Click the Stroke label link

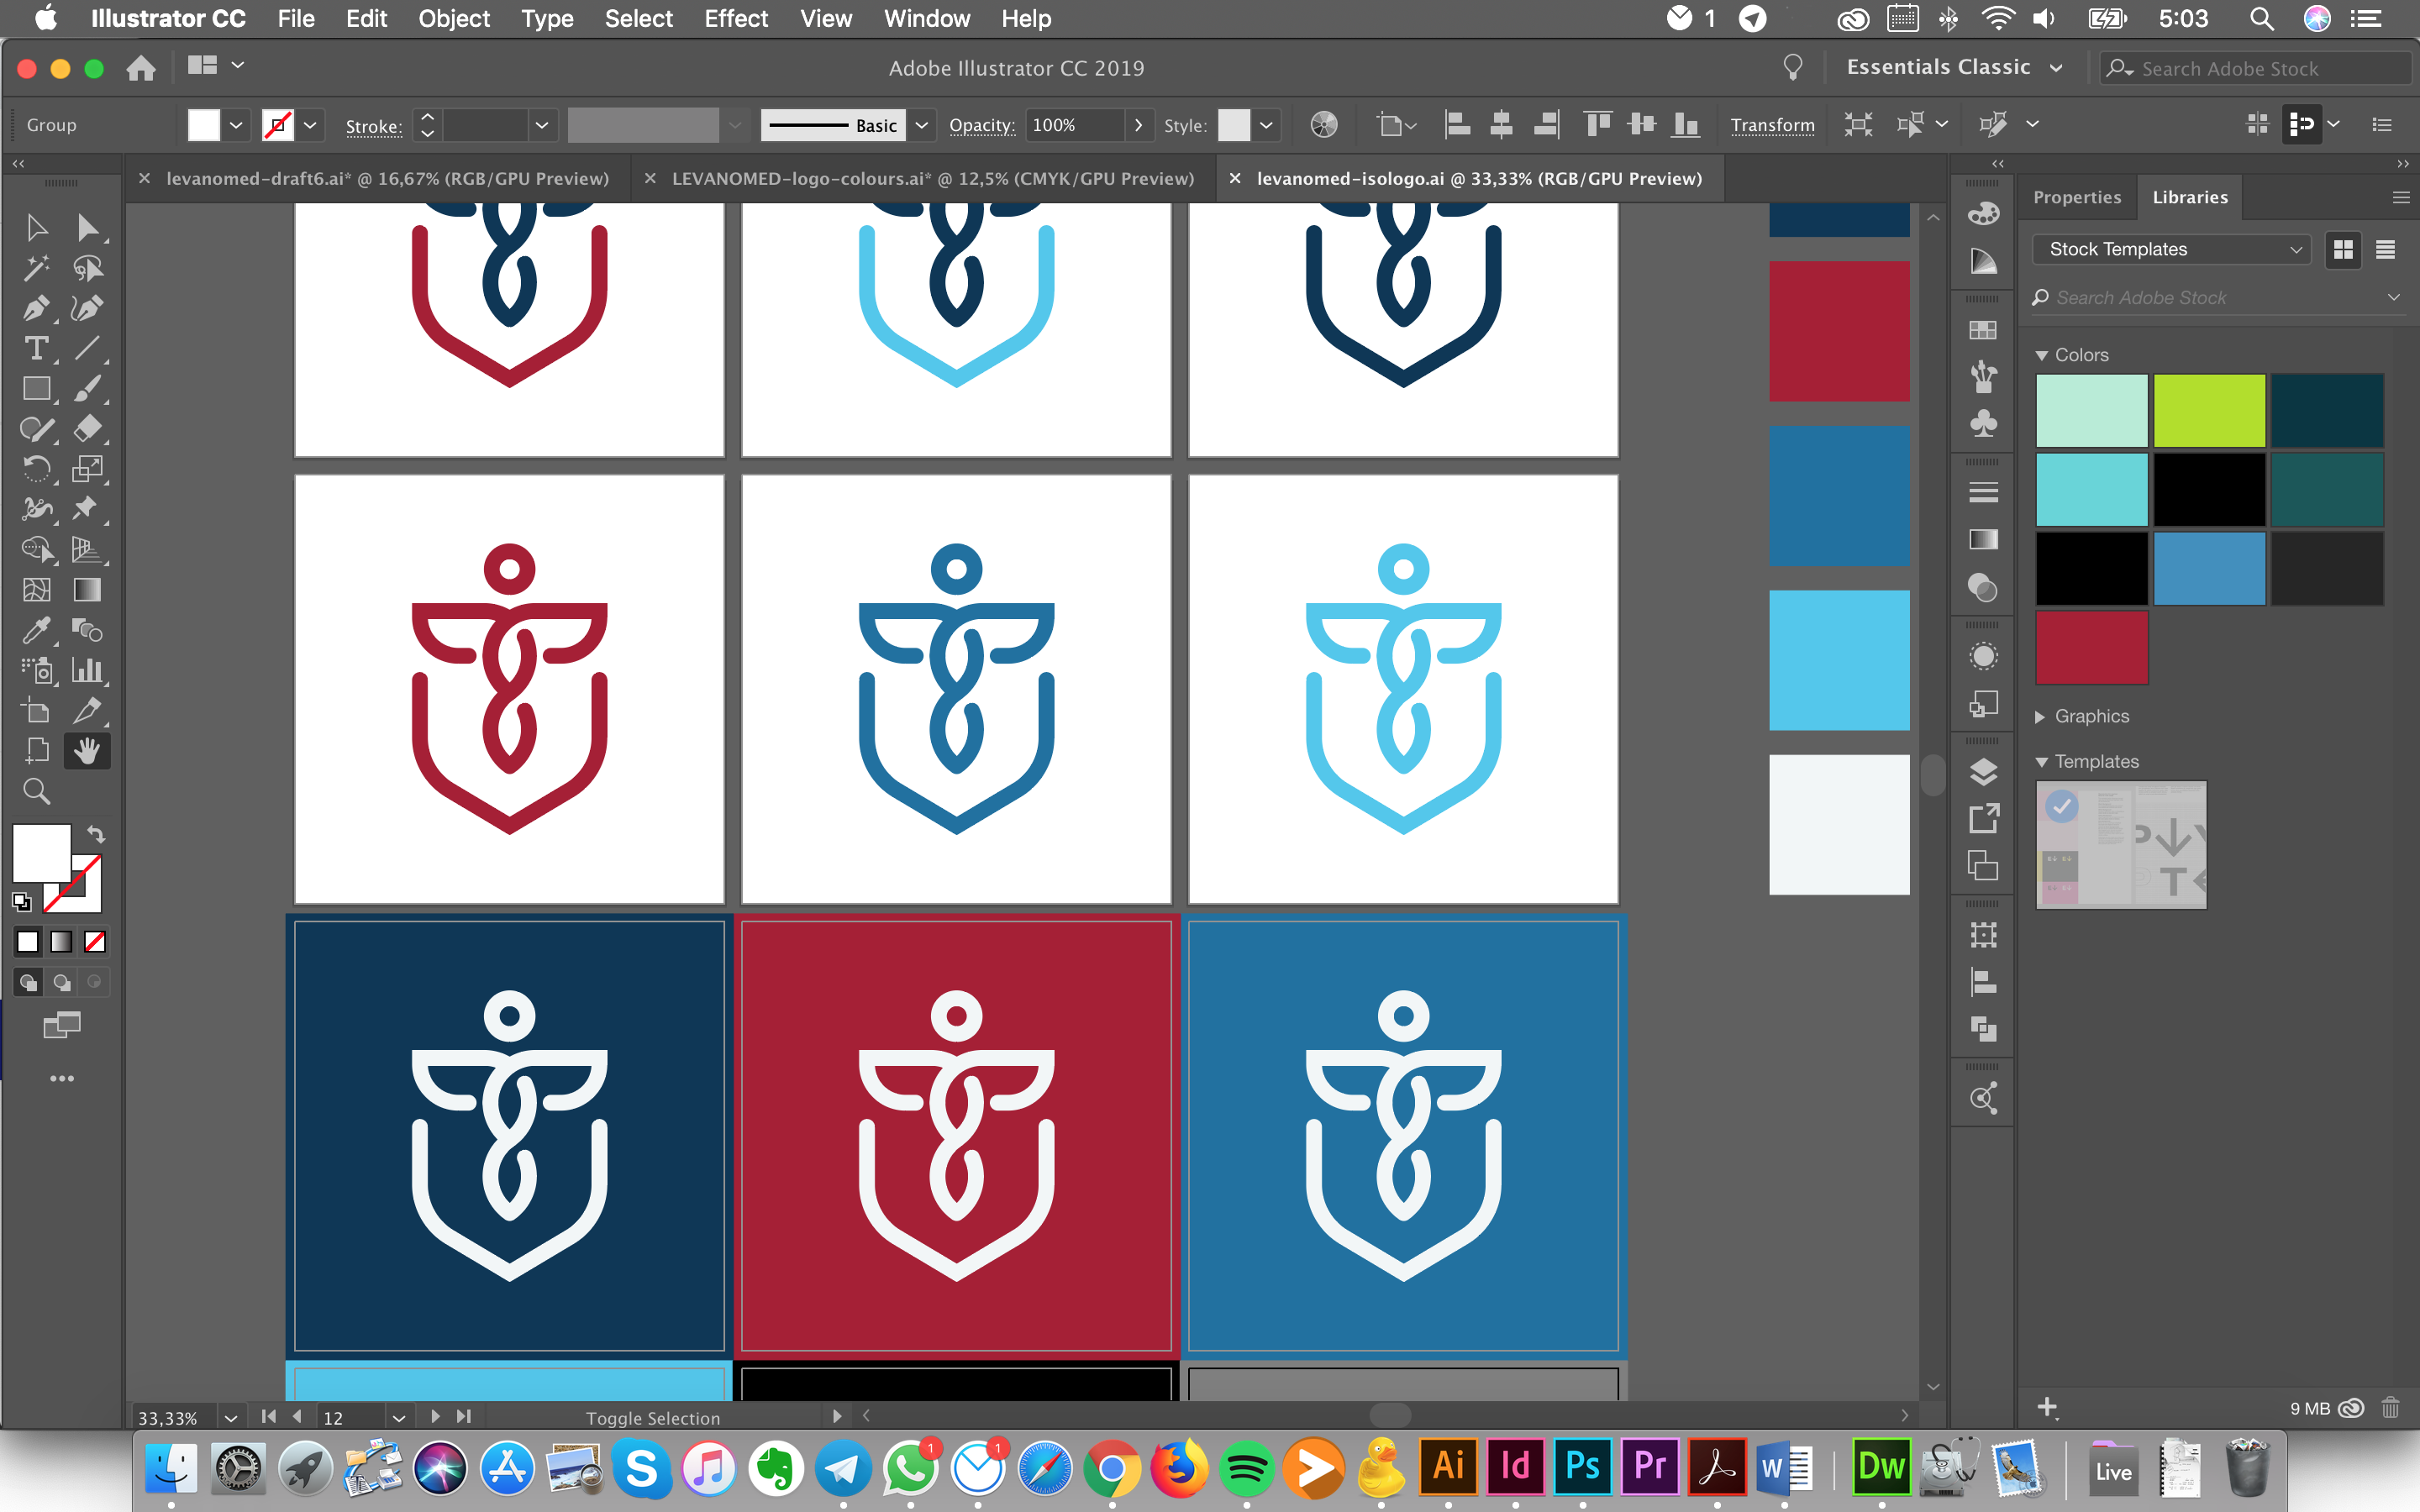click(373, 126)
